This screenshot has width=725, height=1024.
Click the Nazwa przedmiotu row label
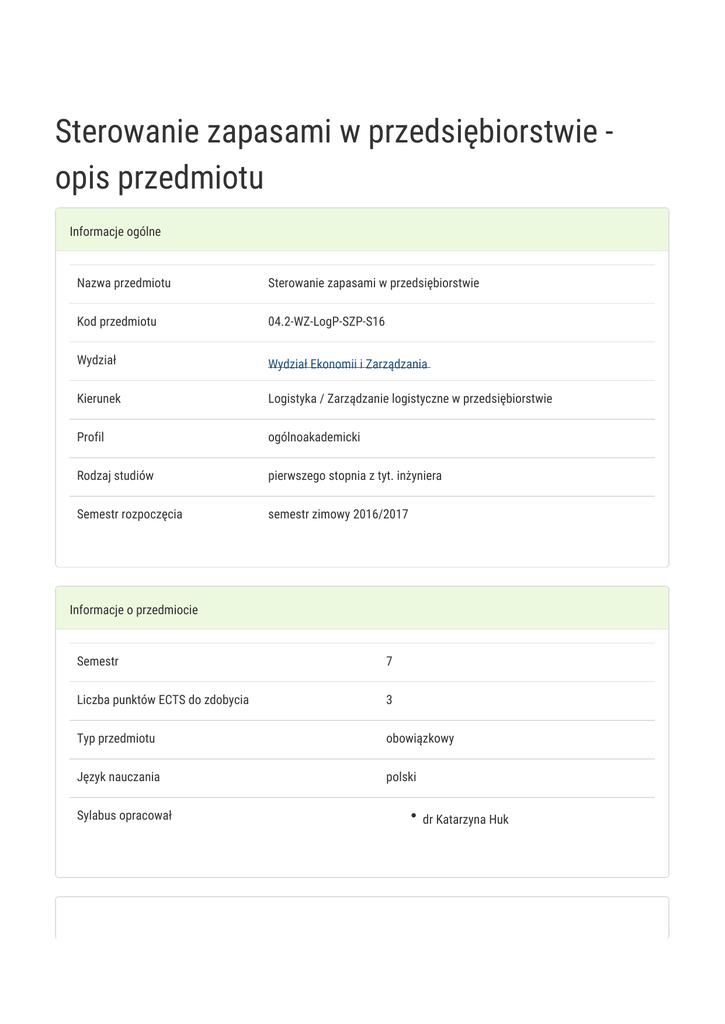point(124,283)
